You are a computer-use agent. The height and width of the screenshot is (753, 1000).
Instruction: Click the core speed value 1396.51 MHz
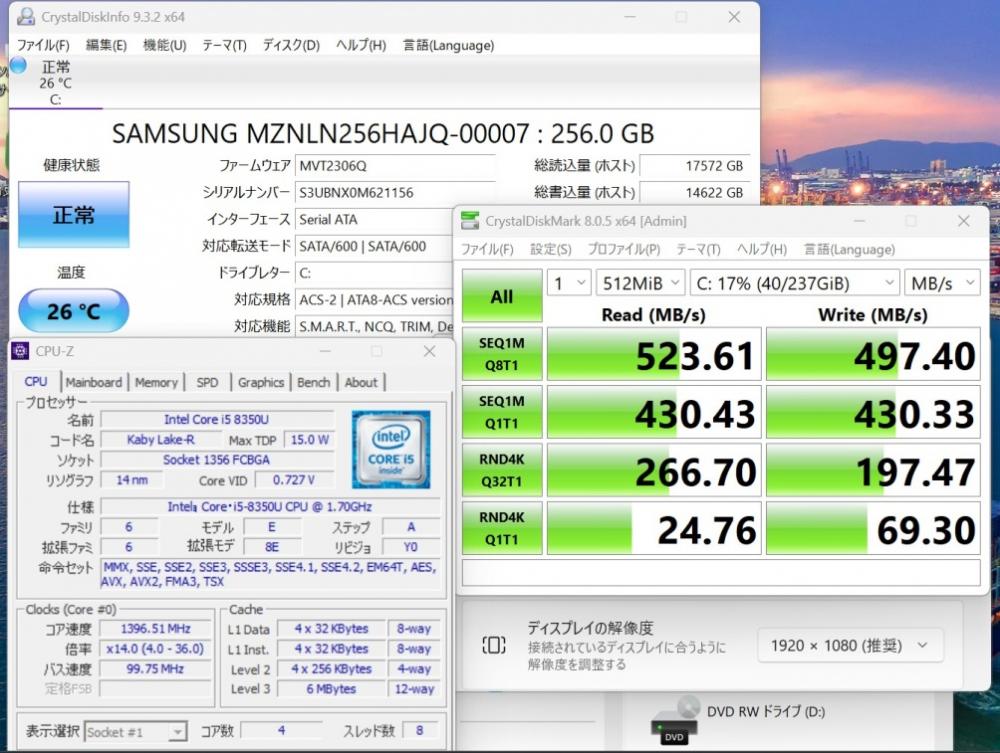[x=156, y=629]
